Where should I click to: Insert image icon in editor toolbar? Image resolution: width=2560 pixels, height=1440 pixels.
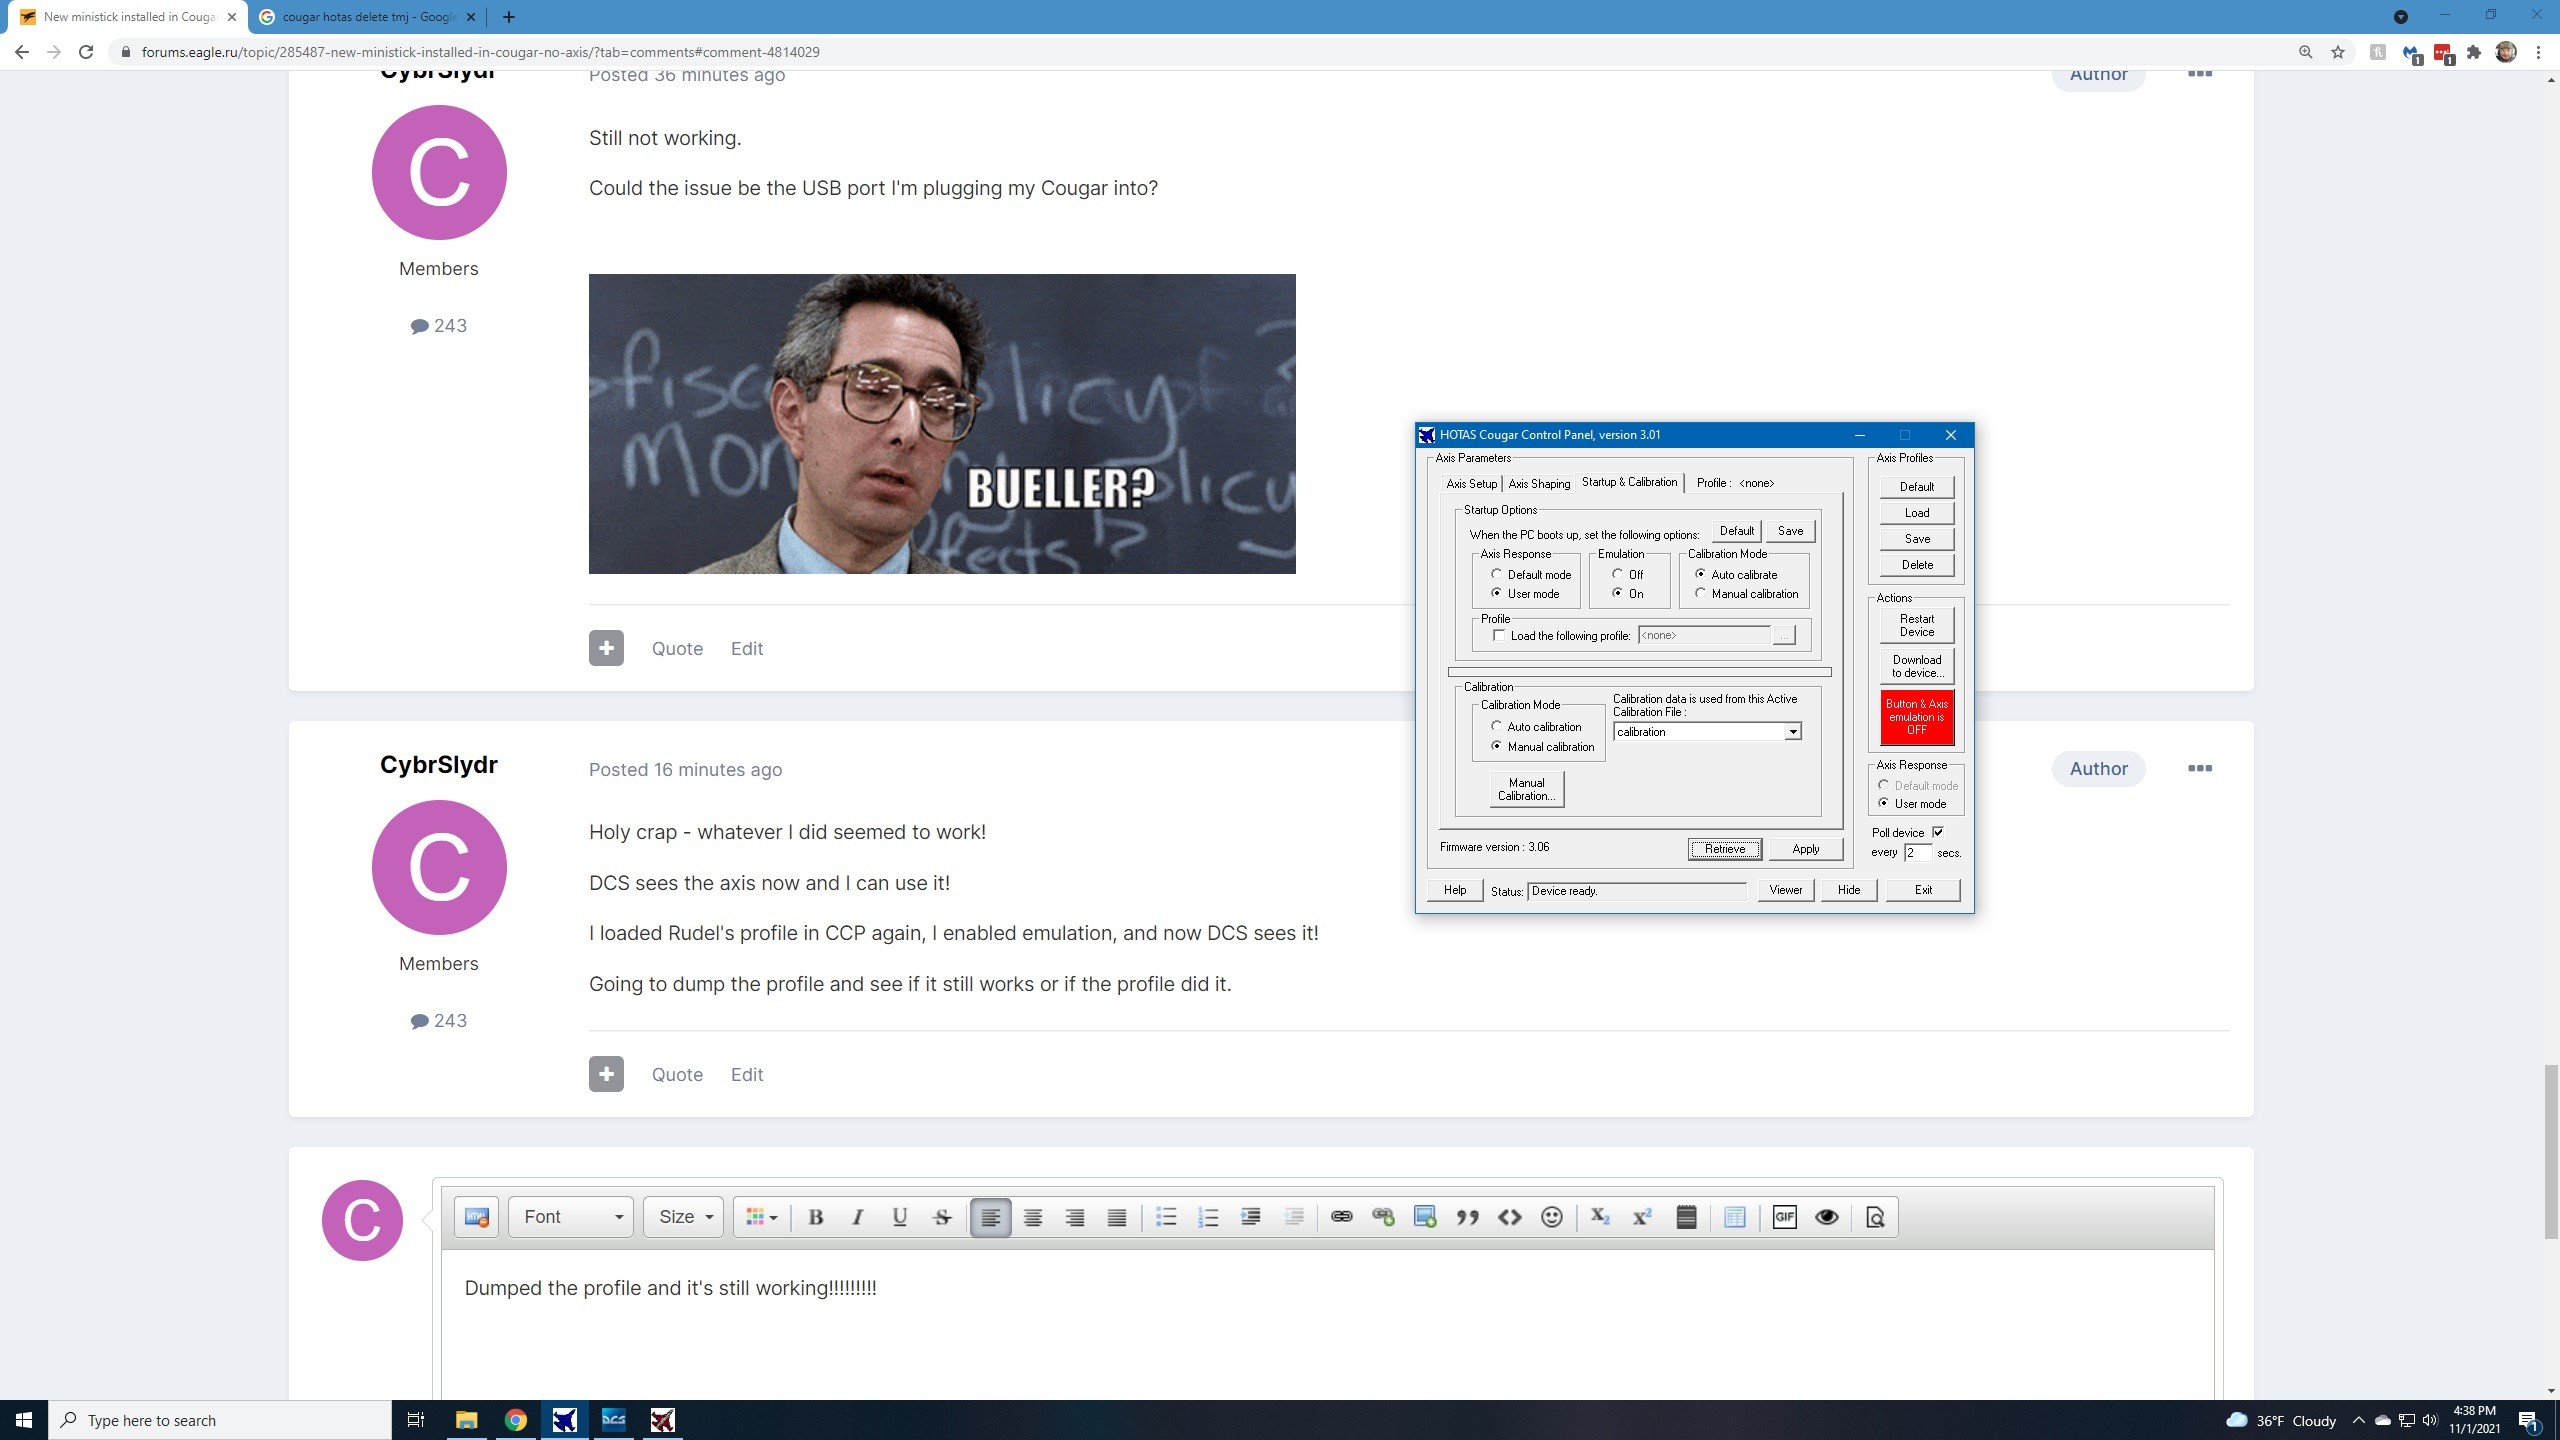(1425, 1217)
